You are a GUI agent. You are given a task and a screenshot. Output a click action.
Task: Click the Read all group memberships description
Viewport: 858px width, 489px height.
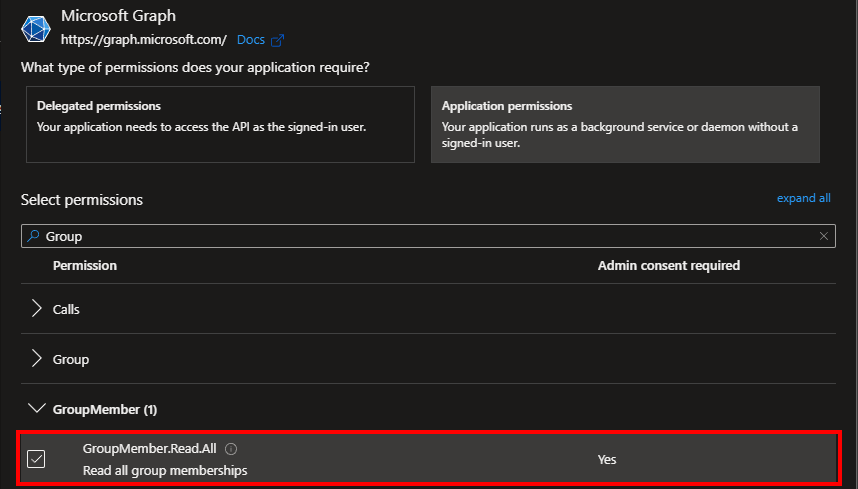point(165,470)
